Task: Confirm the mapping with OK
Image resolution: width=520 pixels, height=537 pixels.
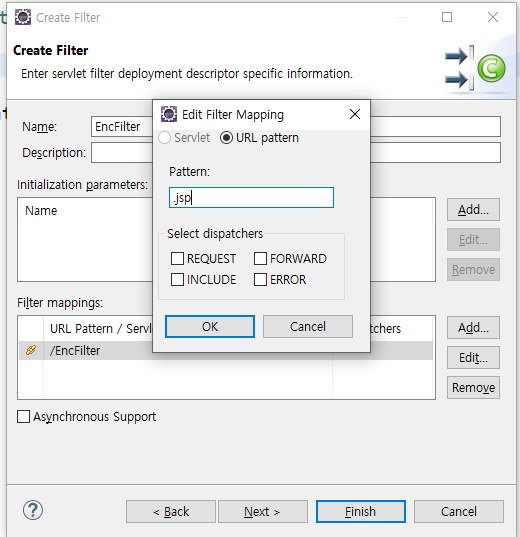Action: click(x=210, y=326)
